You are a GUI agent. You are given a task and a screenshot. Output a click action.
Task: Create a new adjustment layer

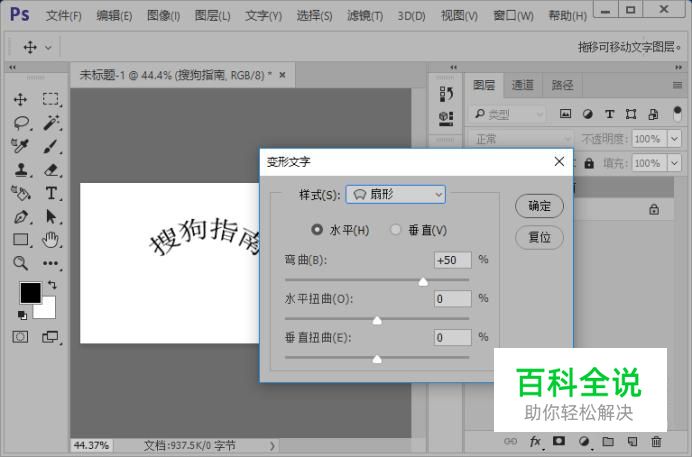point(584,441)
